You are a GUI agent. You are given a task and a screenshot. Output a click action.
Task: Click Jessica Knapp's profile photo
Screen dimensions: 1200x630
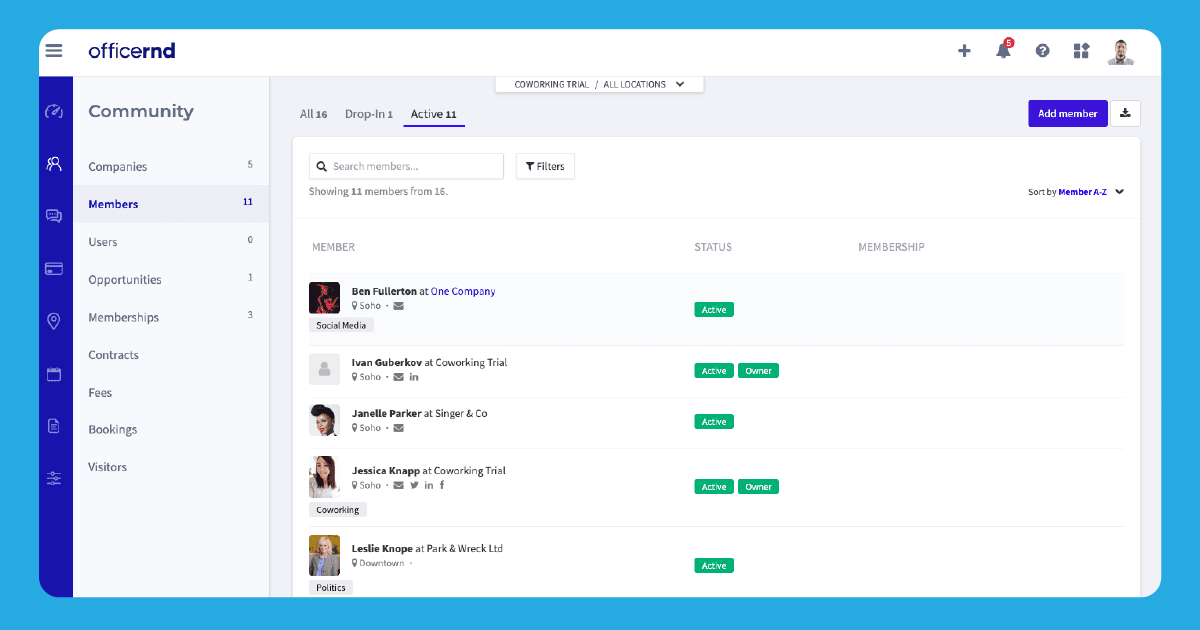[x=324, y=477]
